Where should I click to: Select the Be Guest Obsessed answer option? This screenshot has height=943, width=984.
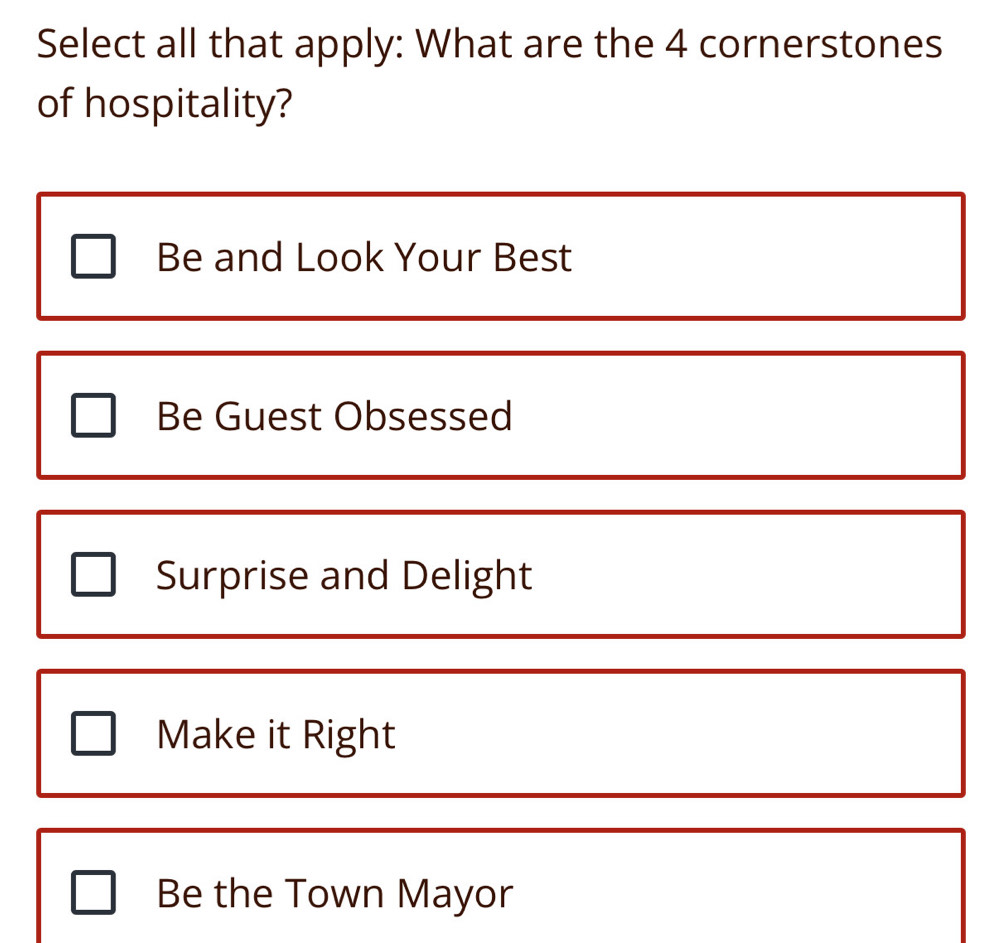500,416
